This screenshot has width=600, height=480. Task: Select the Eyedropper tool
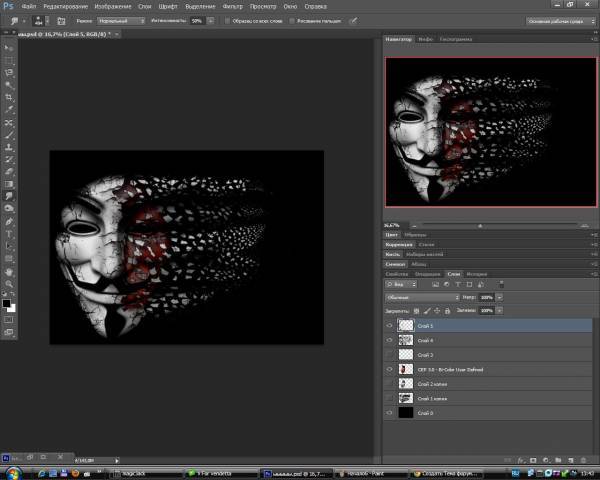tap(9, 110)
